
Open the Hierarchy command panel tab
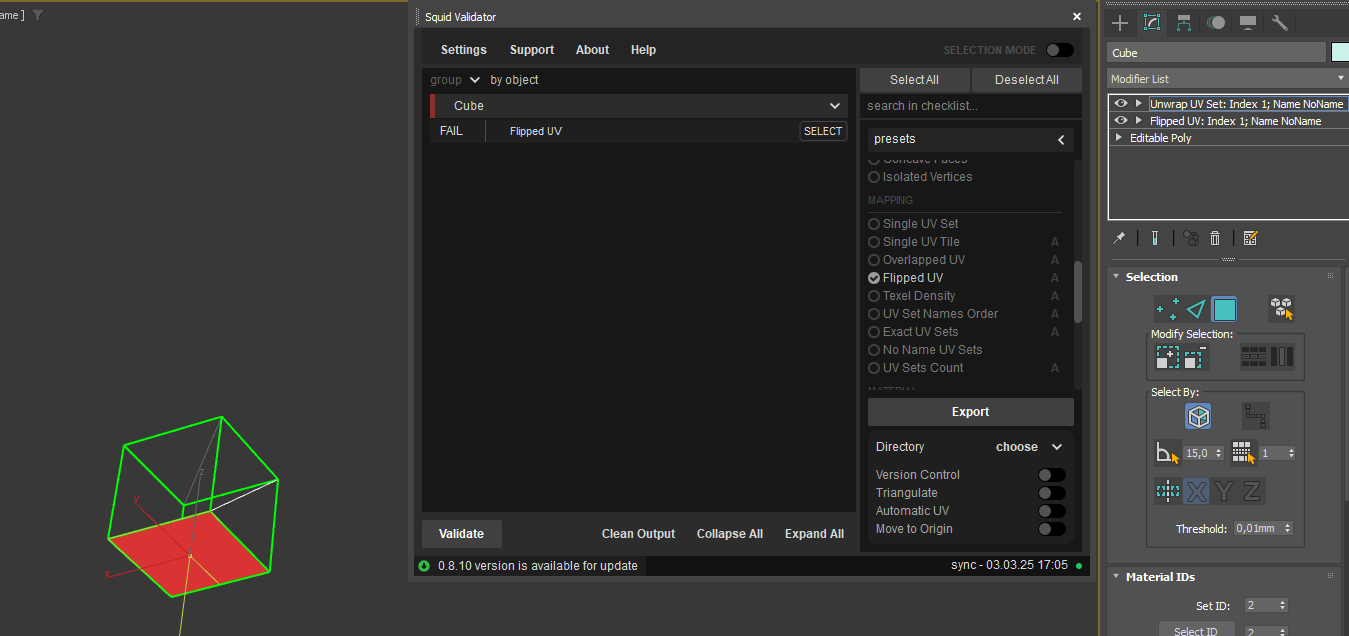pos(1184,23)
